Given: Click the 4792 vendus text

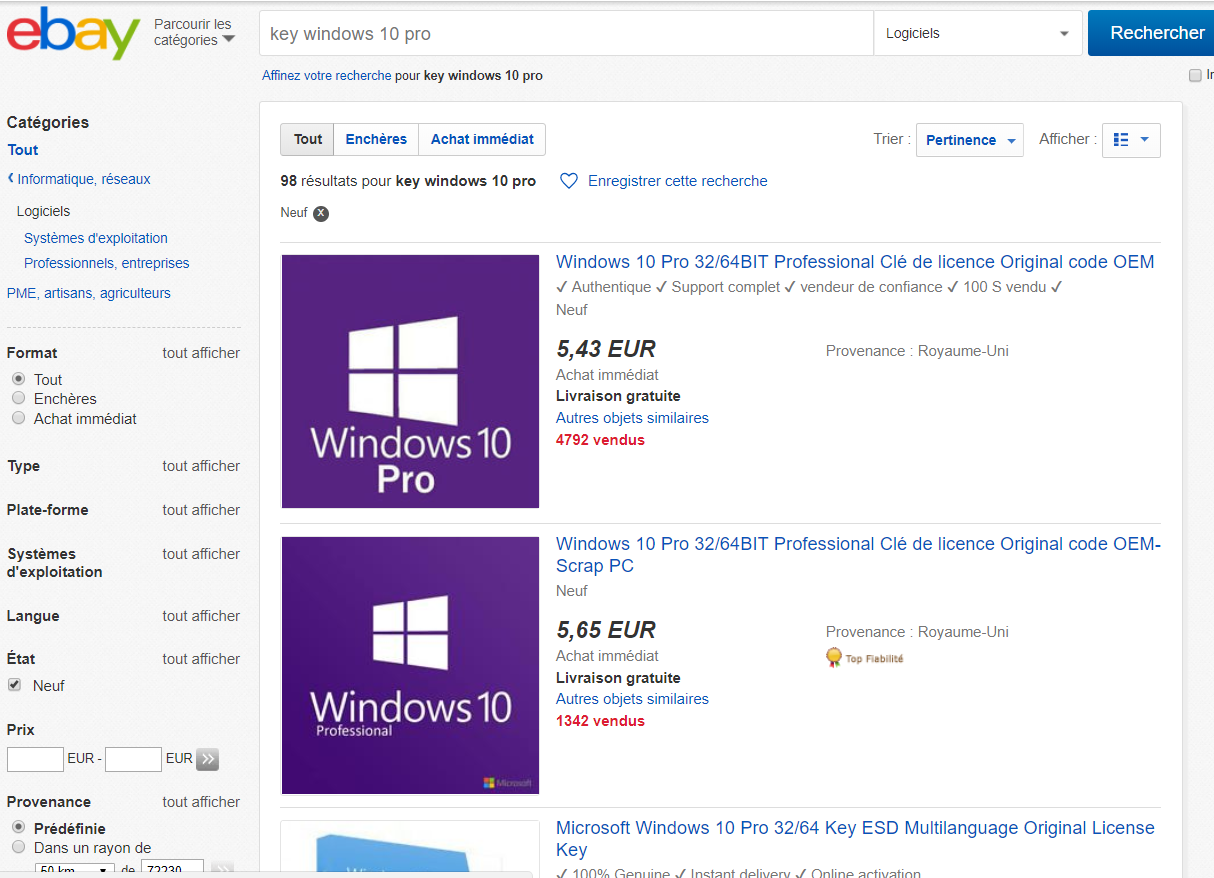Looking at the screenshot, I should 600,440.
